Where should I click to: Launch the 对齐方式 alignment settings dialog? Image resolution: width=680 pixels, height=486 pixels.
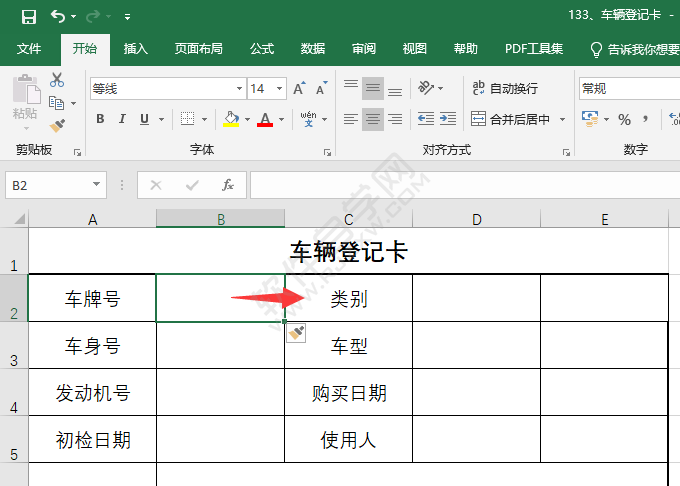point(566,152)
